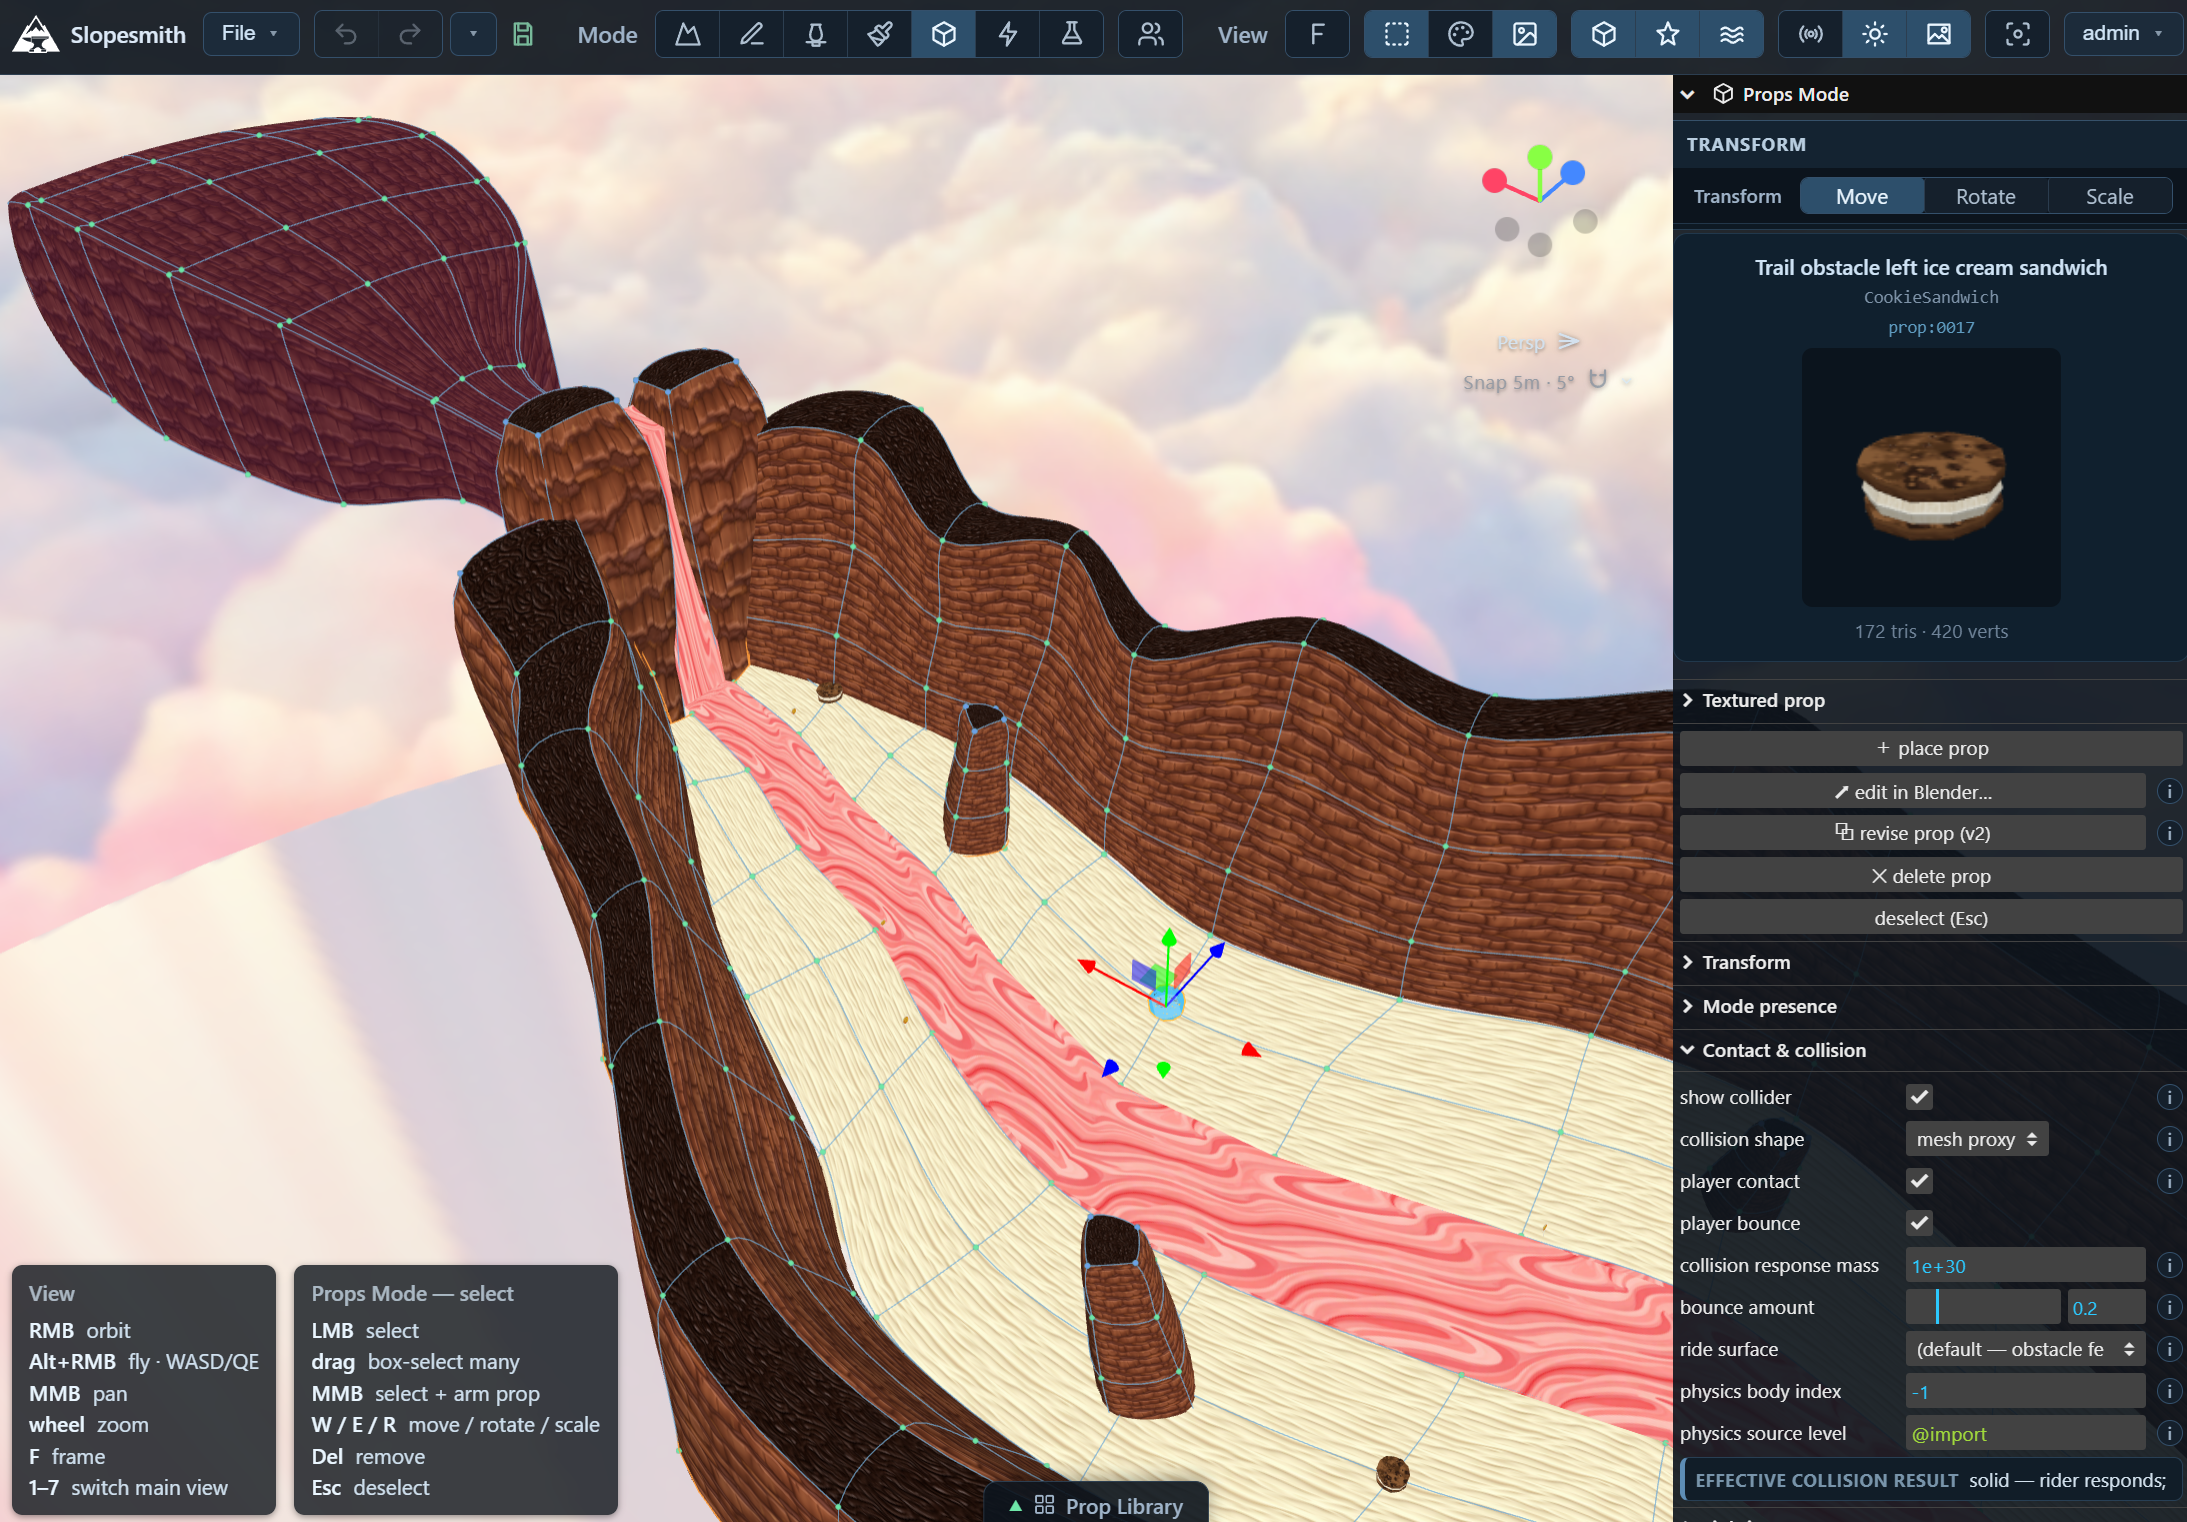Image resolution: width=2187 pixels, height=1522 pixels.
Task: Open the collision shape mesh proxy dropdown
Action: (1976, 1139)
